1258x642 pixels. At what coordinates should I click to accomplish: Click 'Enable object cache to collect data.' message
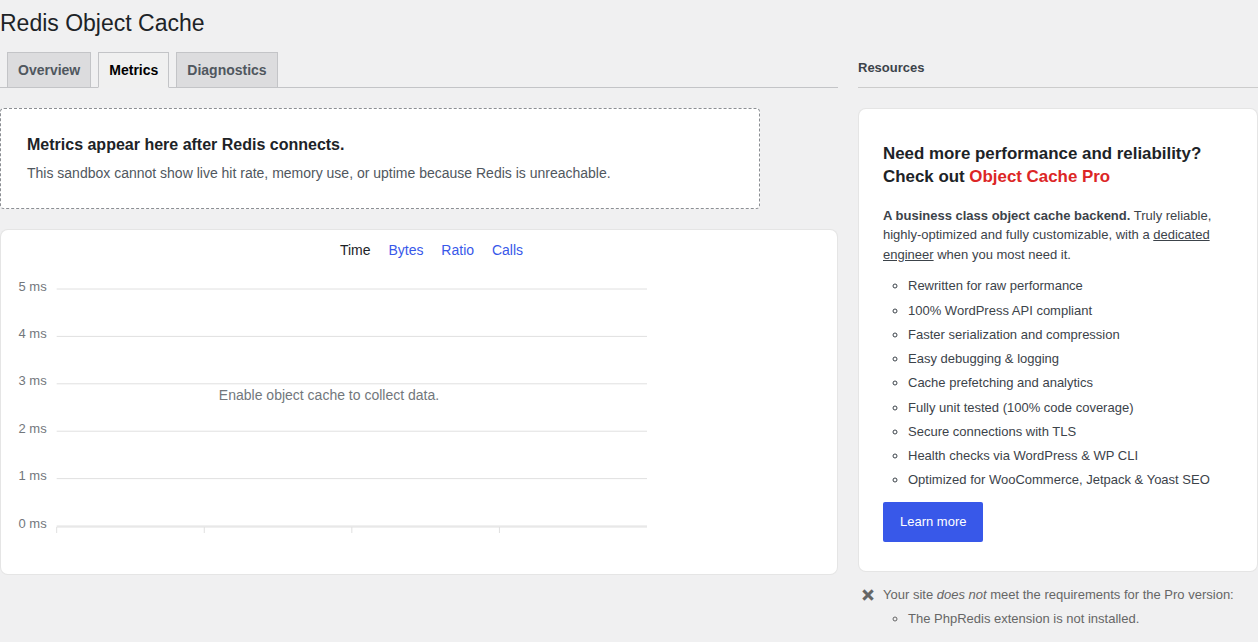[329, 395]
